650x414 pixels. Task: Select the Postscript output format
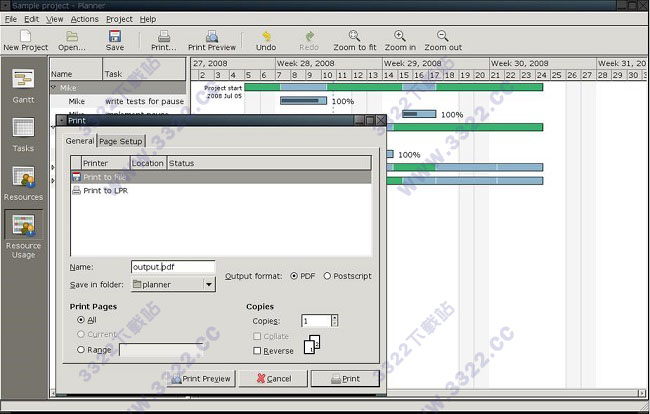[327, 276]
